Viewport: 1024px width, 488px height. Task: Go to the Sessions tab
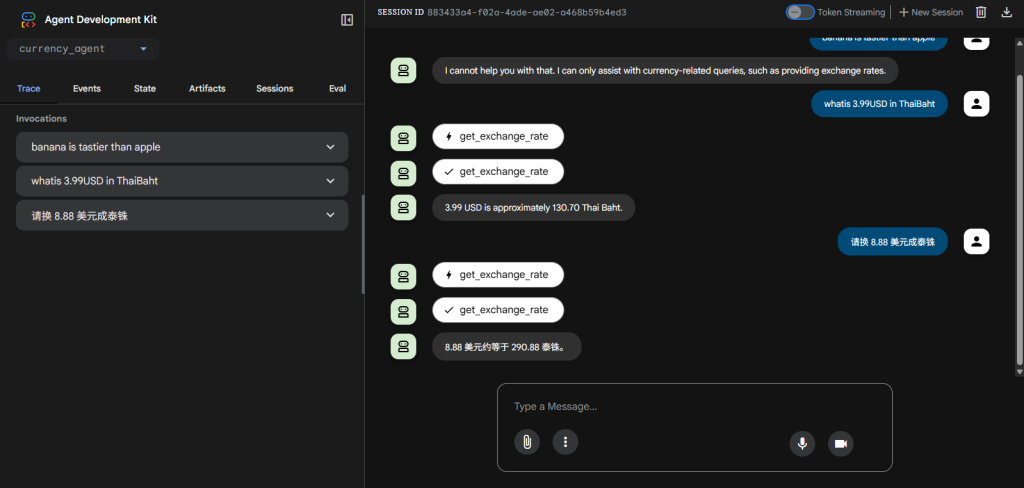pyautogui.click(x=274, y=88)
